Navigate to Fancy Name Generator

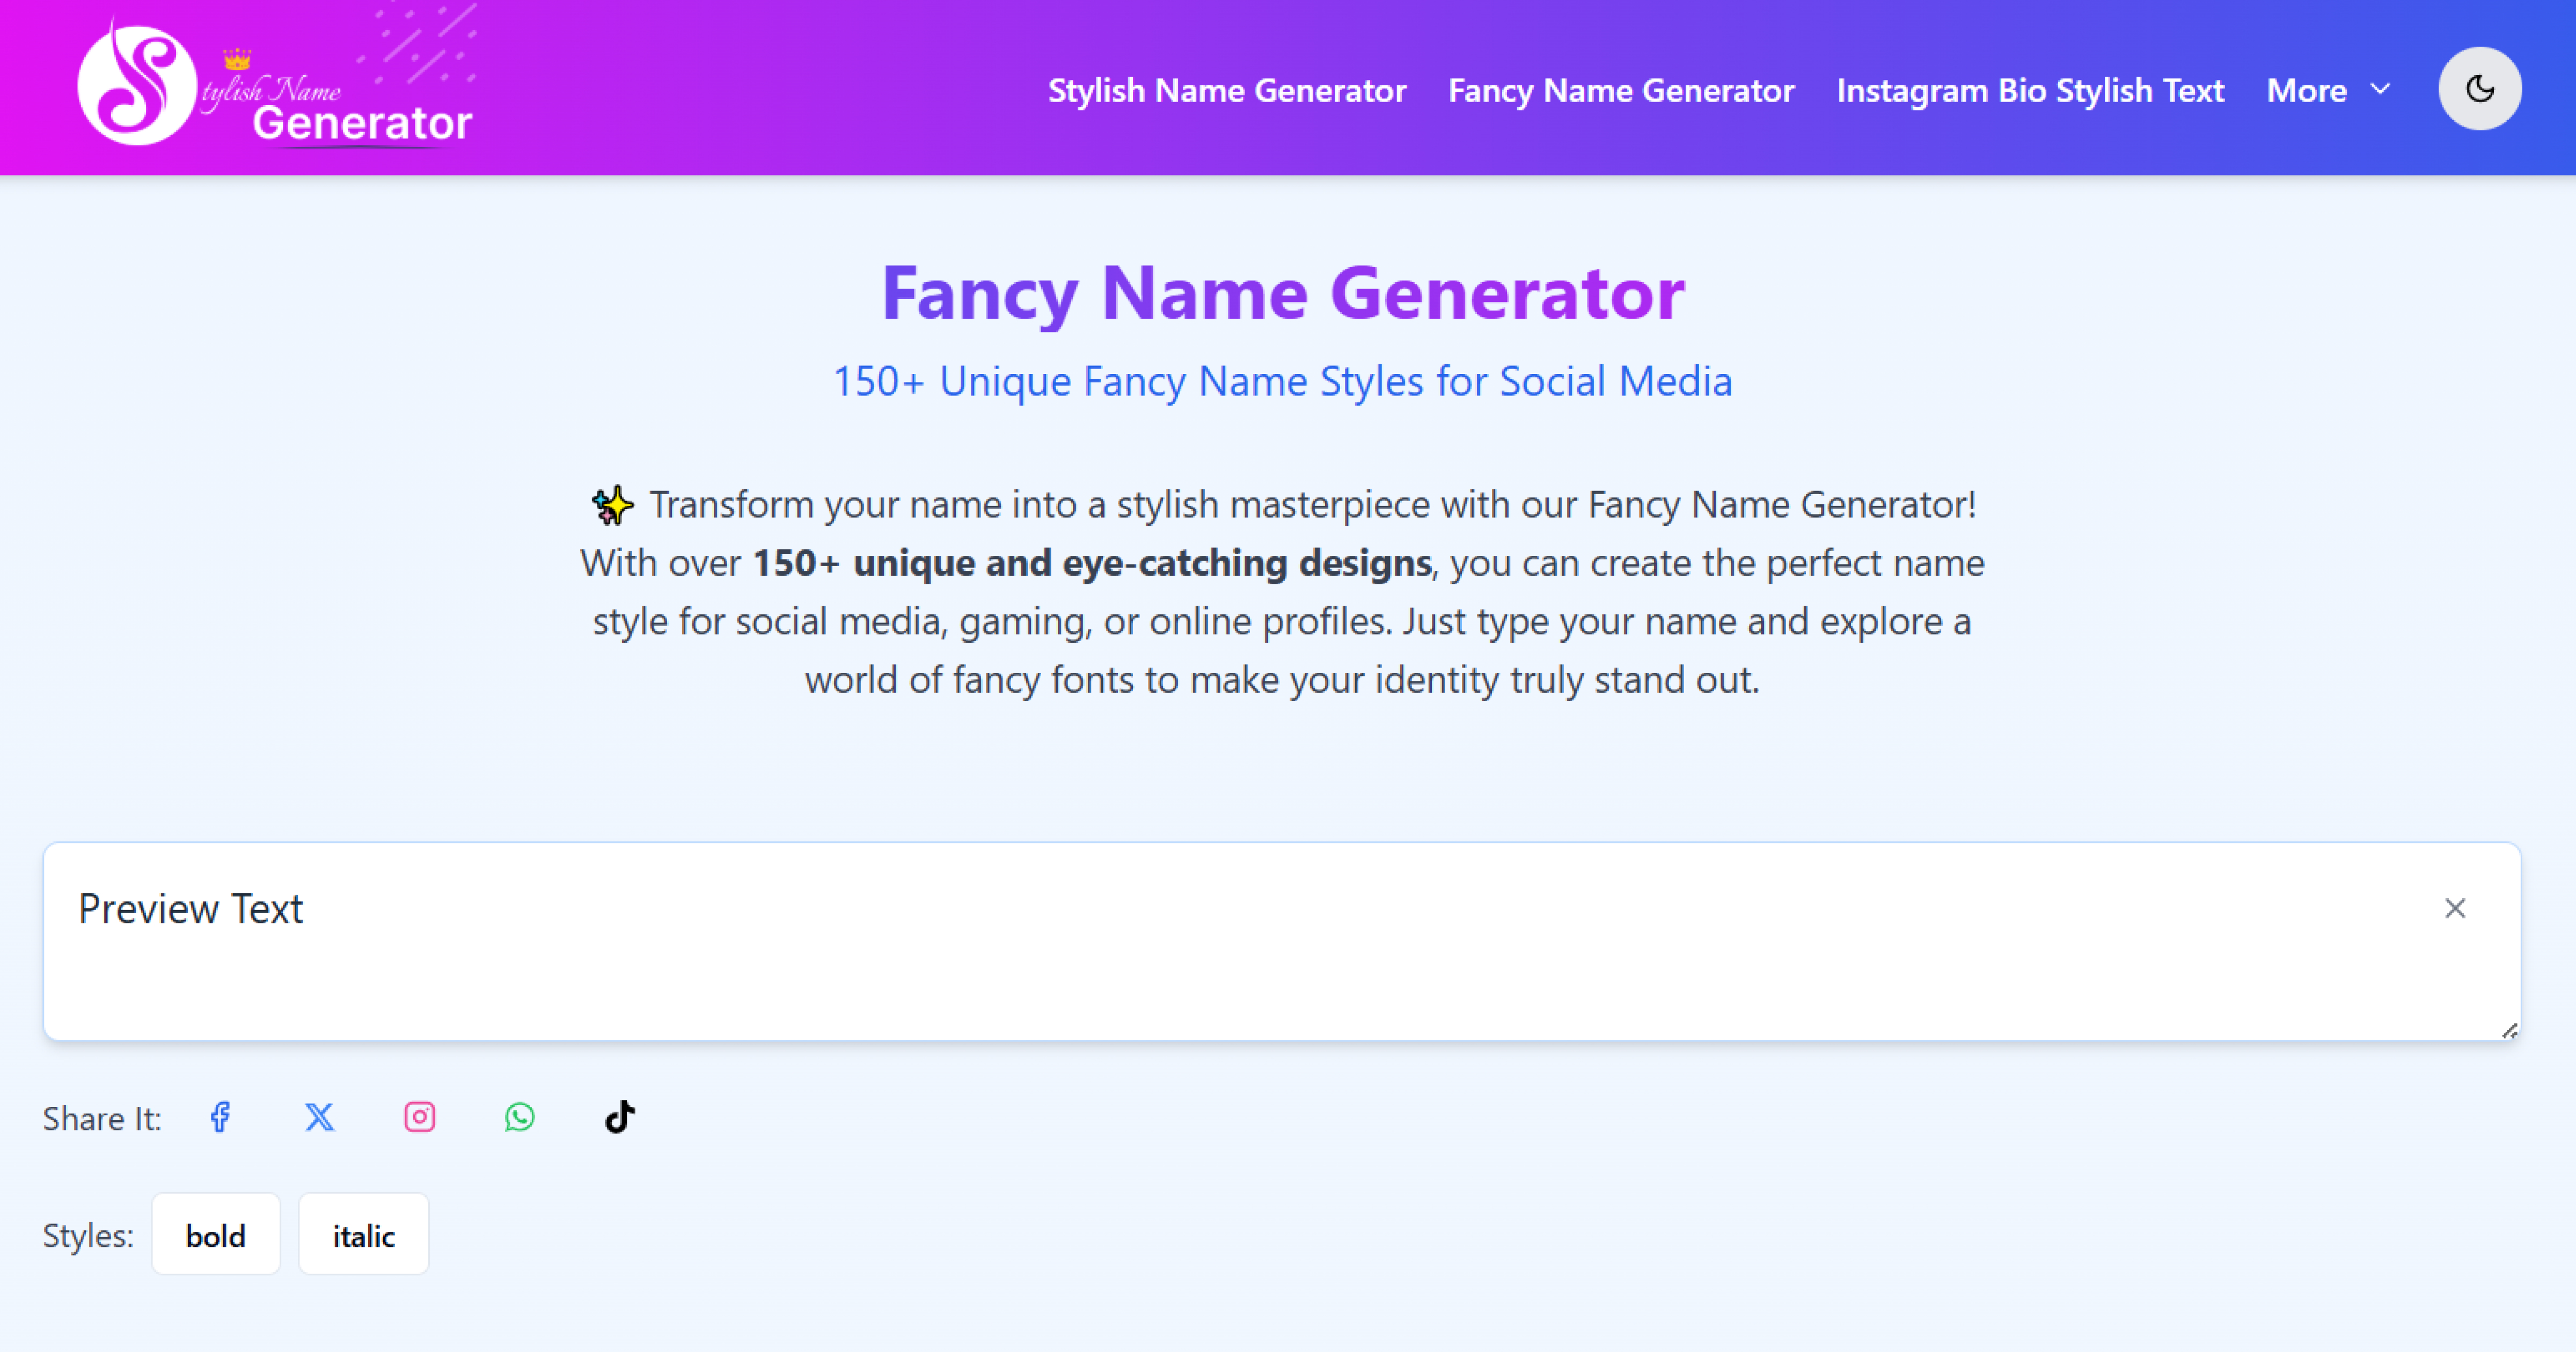(1620, 90)
